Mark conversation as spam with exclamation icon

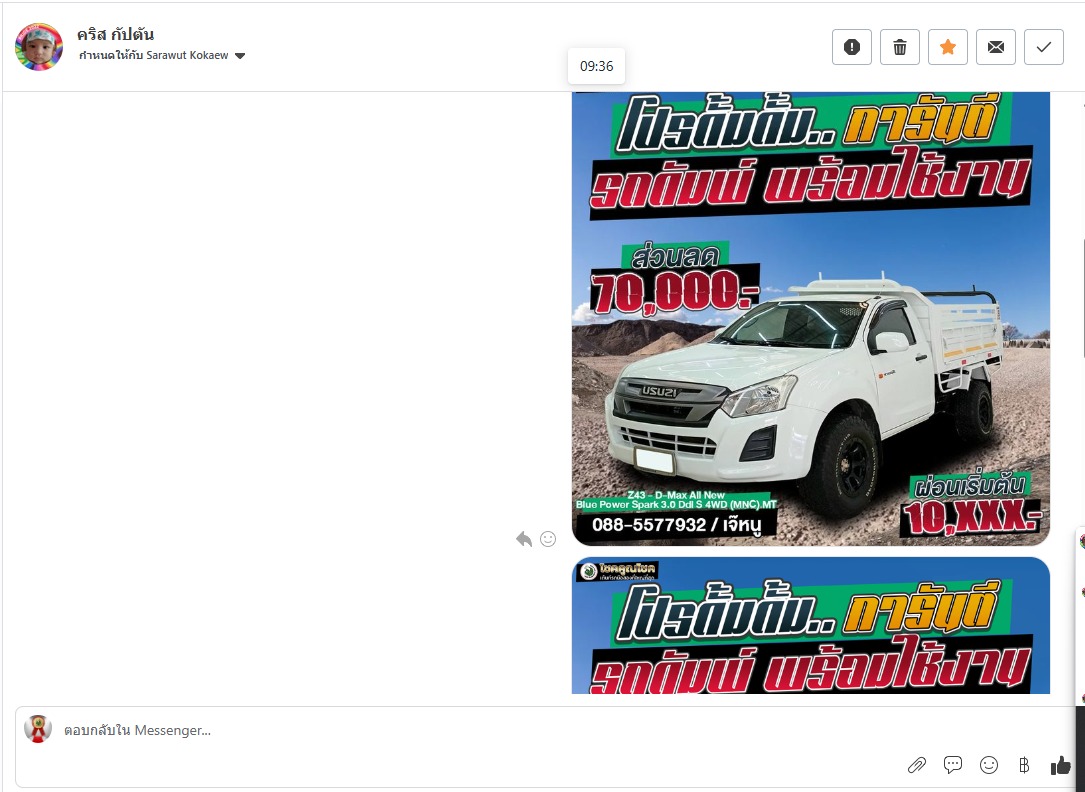[x=852, y=47]
